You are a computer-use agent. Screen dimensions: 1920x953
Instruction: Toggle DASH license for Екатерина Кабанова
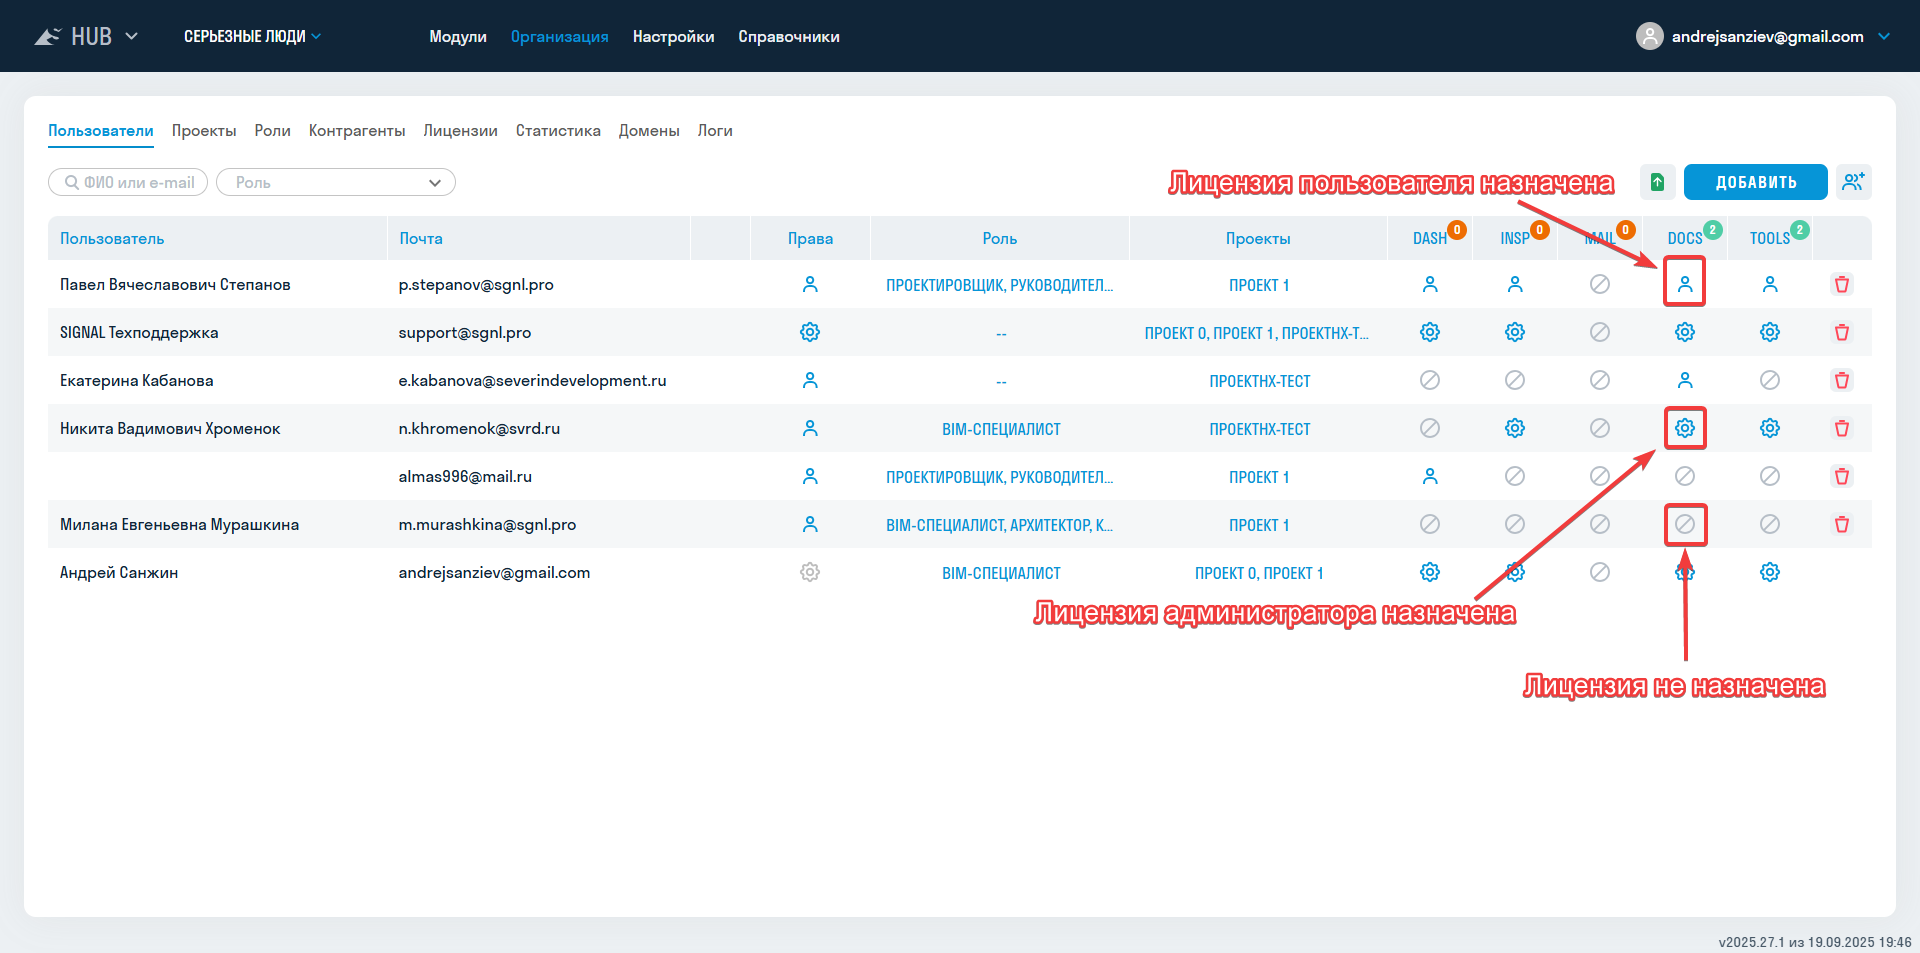coord(1430,381)
